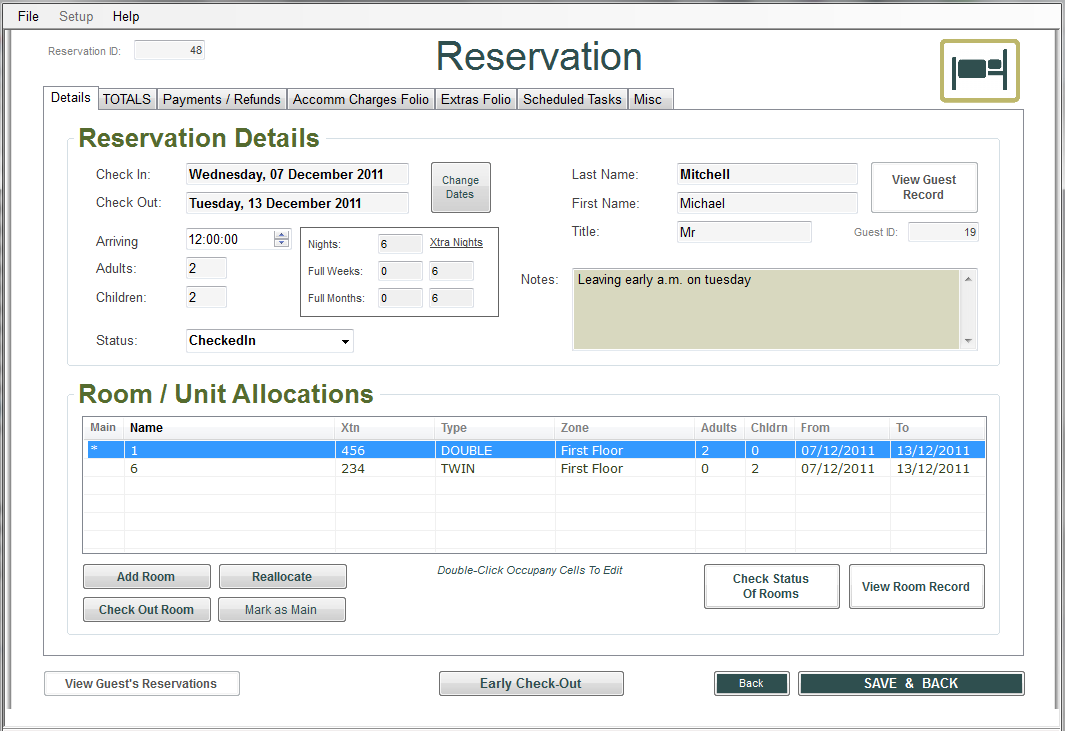The width and height of the screenshot is (1065, 731).
Task: Open the Status dropdown
Action: point(345,341)
